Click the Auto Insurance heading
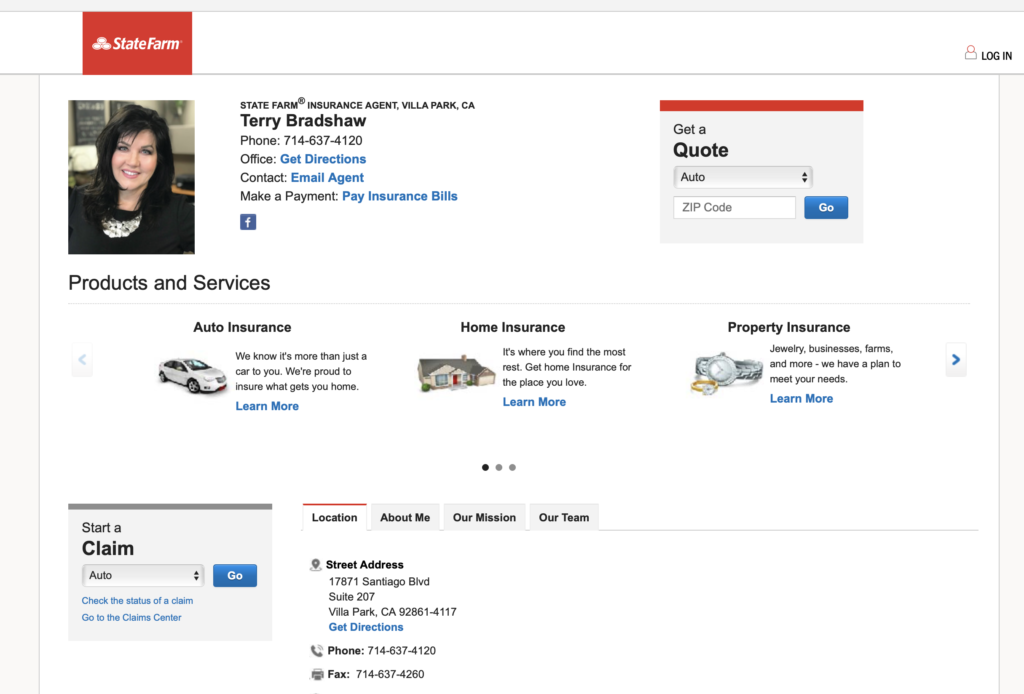 pos(242,328)
